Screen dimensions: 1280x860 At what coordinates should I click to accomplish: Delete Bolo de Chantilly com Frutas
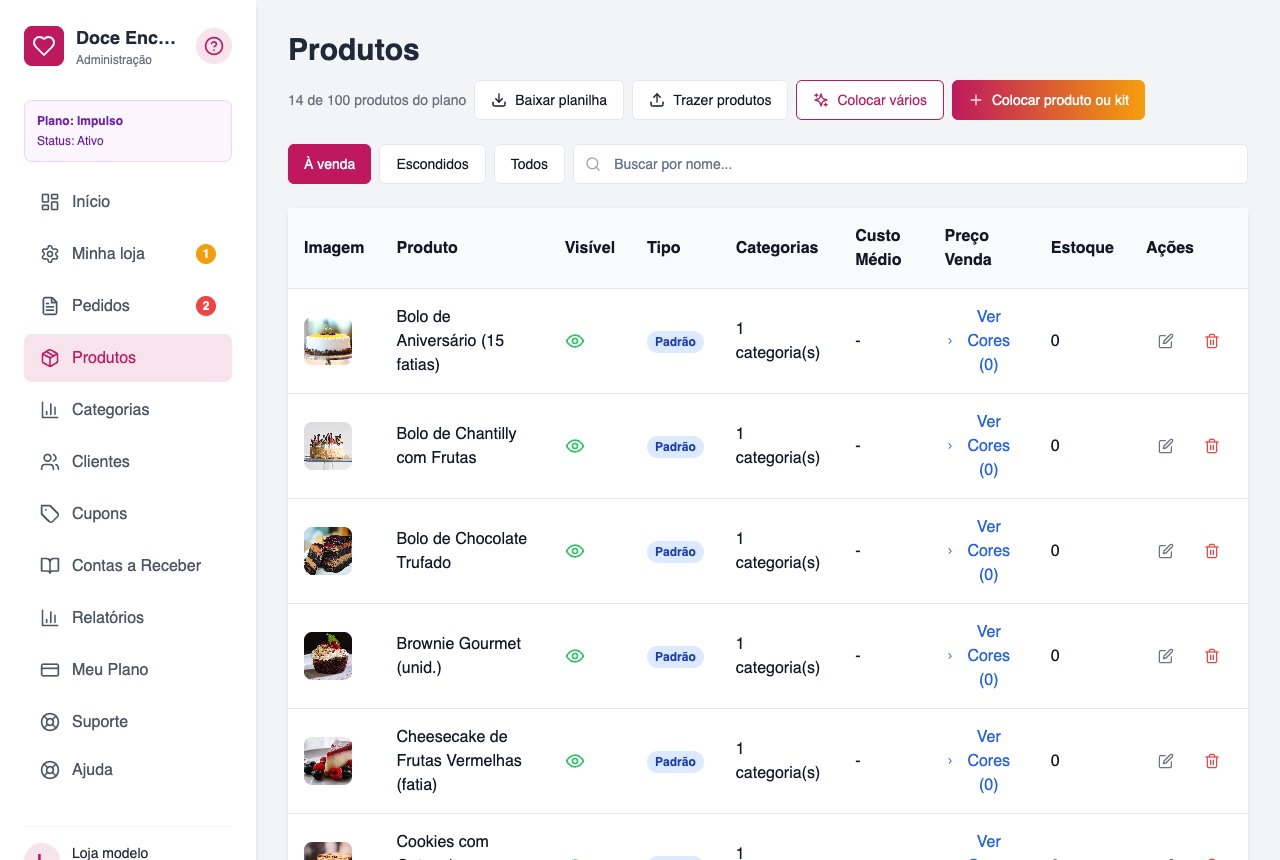pos(1212,446)
